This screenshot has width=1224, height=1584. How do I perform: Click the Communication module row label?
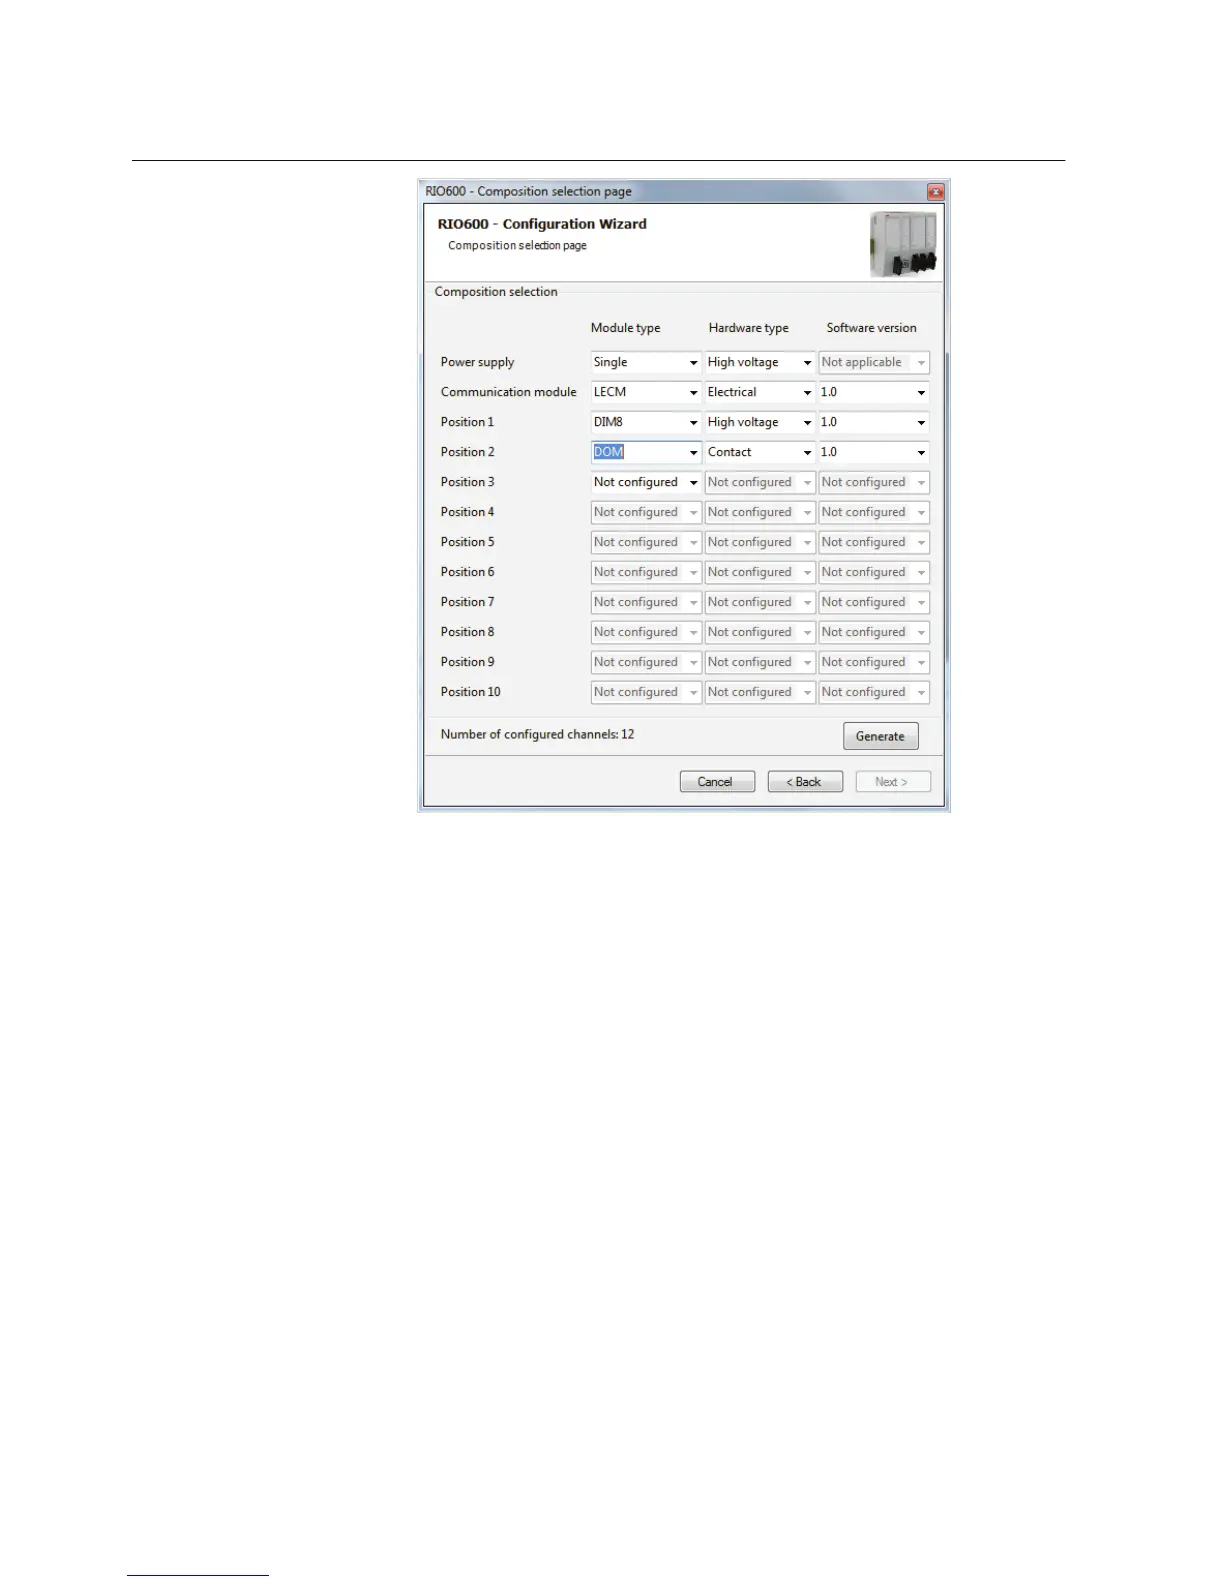[x=508, y=392]
